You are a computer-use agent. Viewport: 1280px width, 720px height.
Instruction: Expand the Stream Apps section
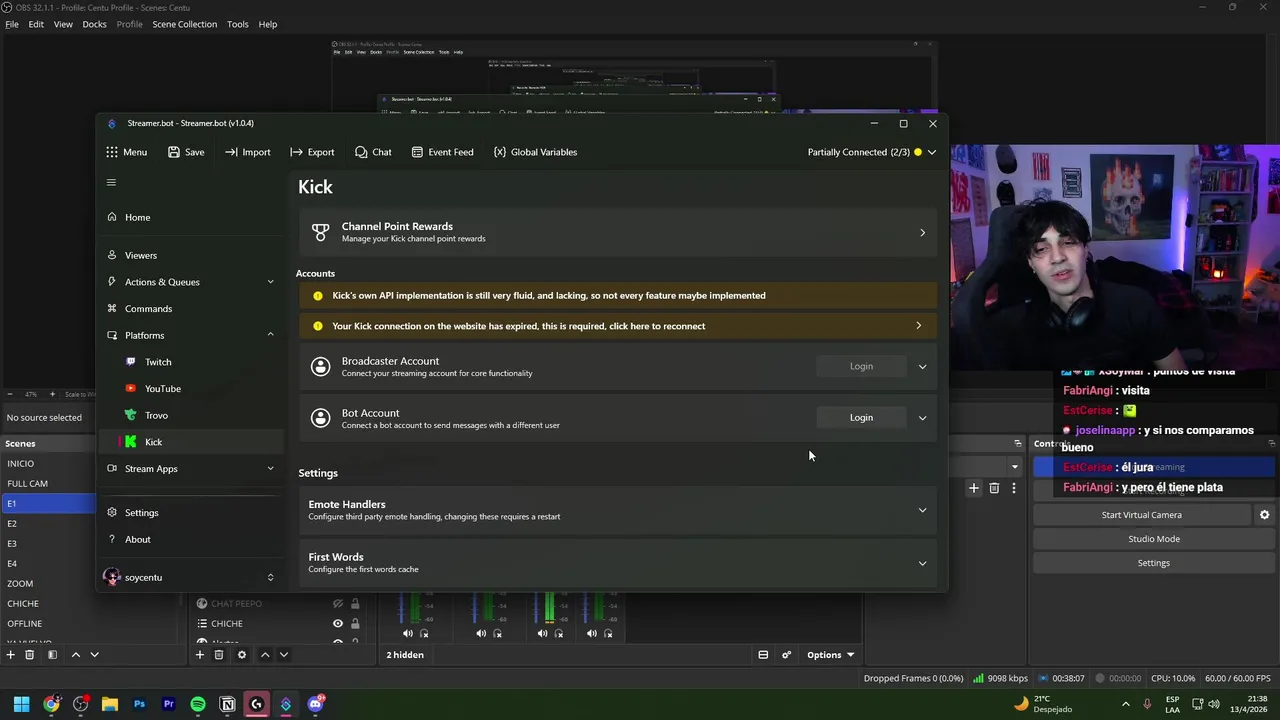(x=190, y=468)
